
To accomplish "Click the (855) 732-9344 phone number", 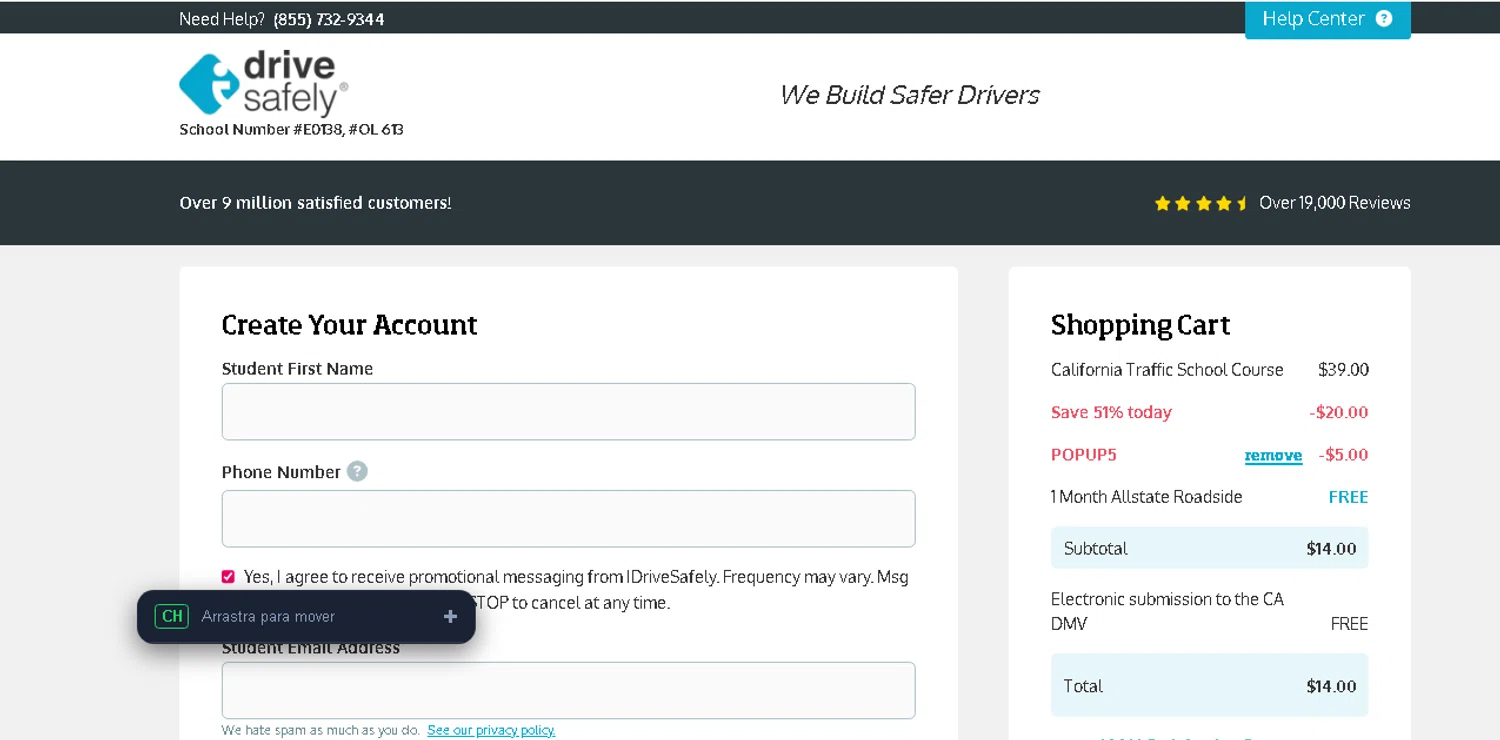I will (329, 19).
